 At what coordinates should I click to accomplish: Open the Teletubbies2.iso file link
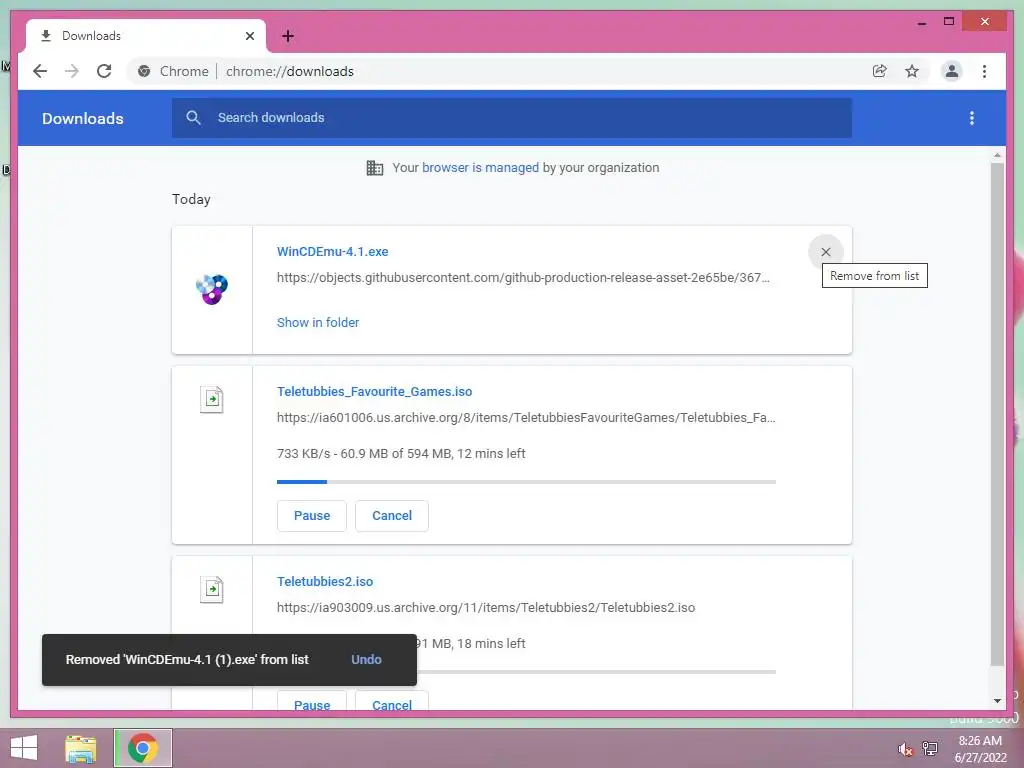pyautogui.click(x=325, y=582)
